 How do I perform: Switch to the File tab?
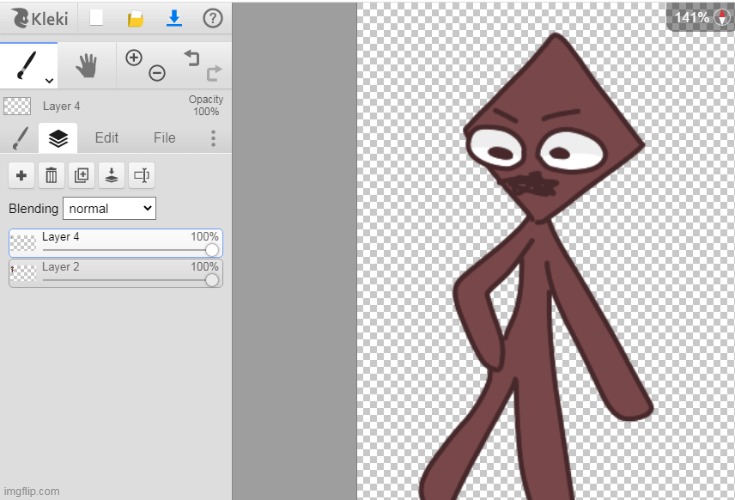[x=164, y=138]
